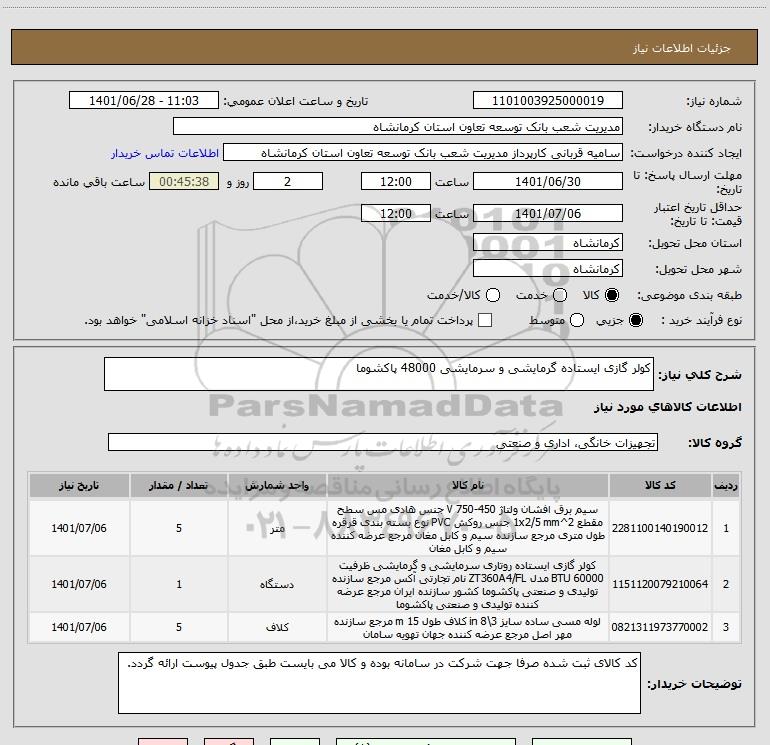Click the لوله مسی ساده product description
The image size is (770, 745).
[x=468, y=628]
